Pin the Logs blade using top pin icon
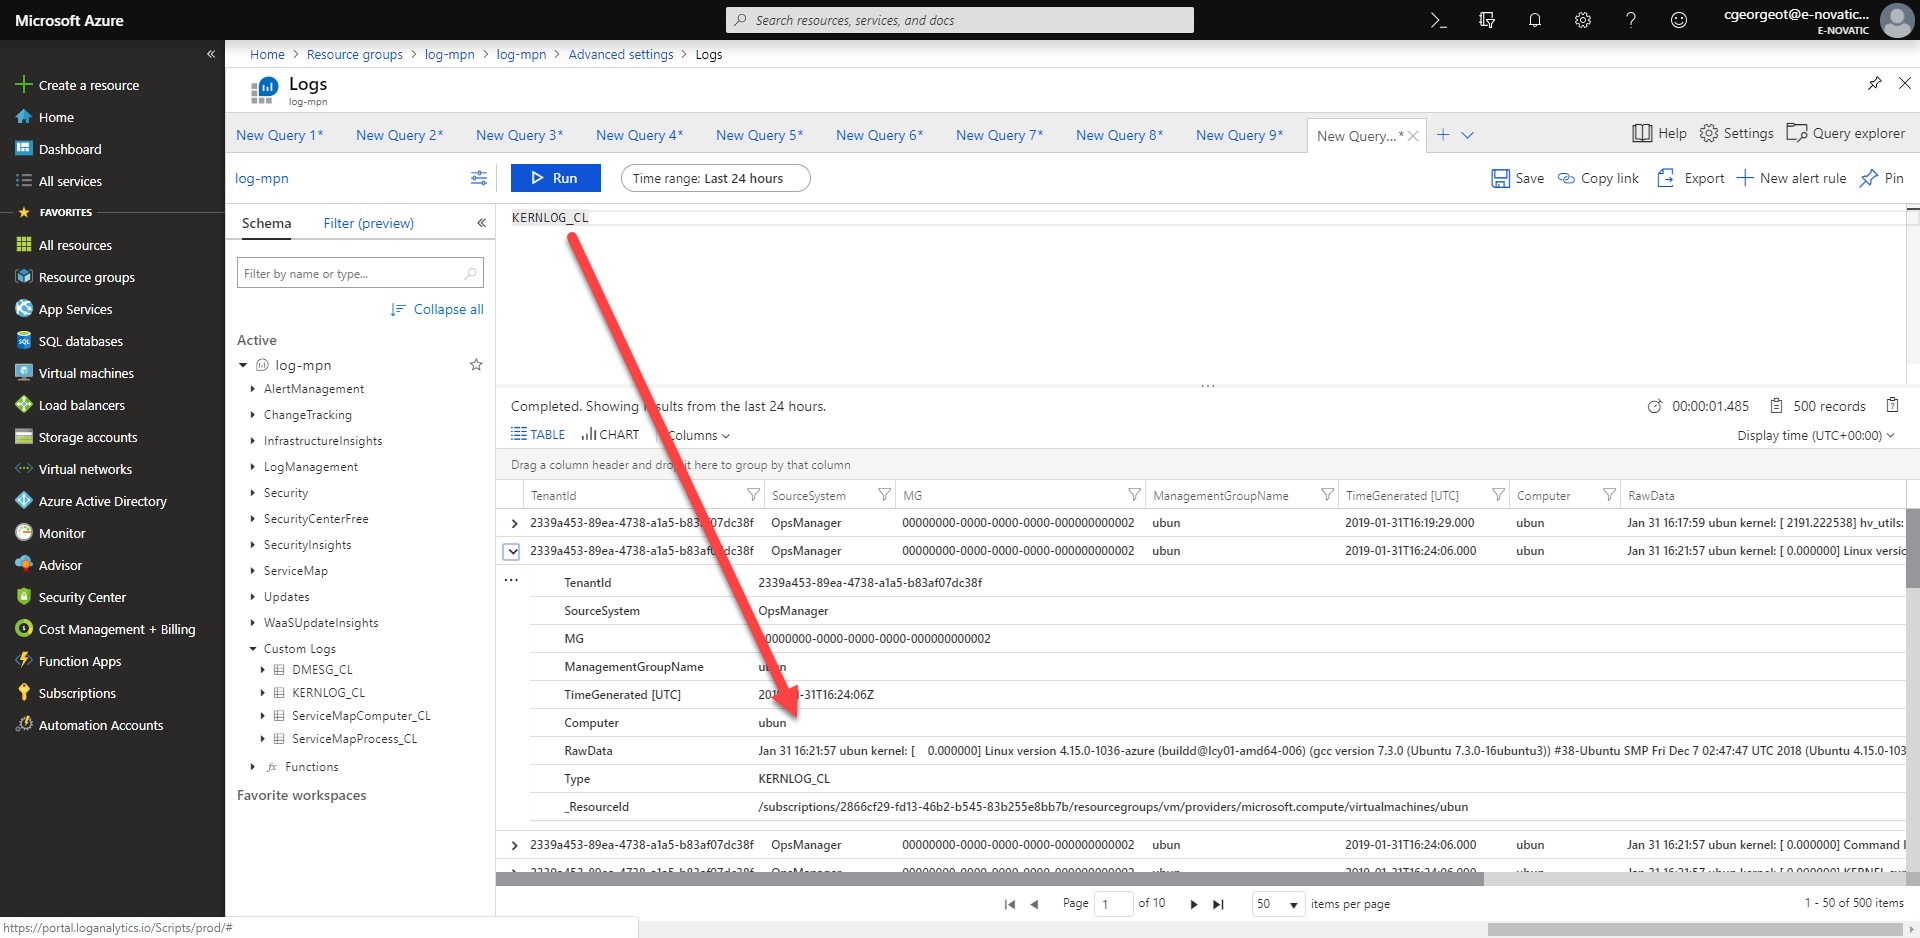Image resolution: width=1920 pixels, height=938 pixels. pos(1874,83)
